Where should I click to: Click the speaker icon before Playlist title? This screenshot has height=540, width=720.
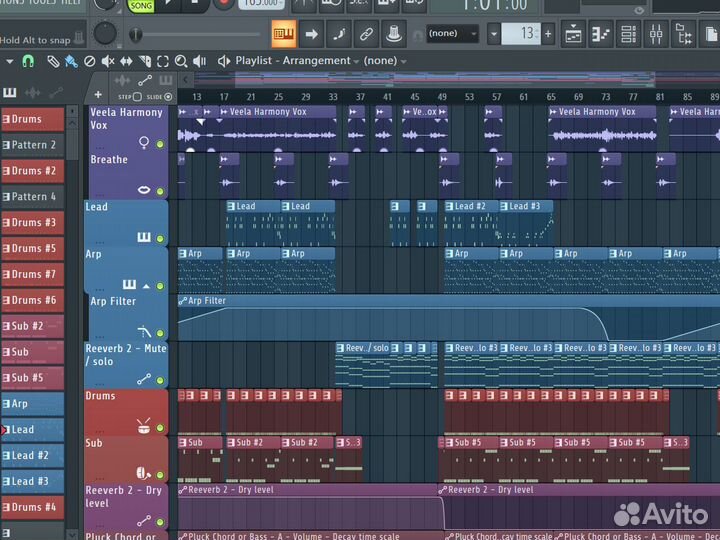tap(224, 61)
